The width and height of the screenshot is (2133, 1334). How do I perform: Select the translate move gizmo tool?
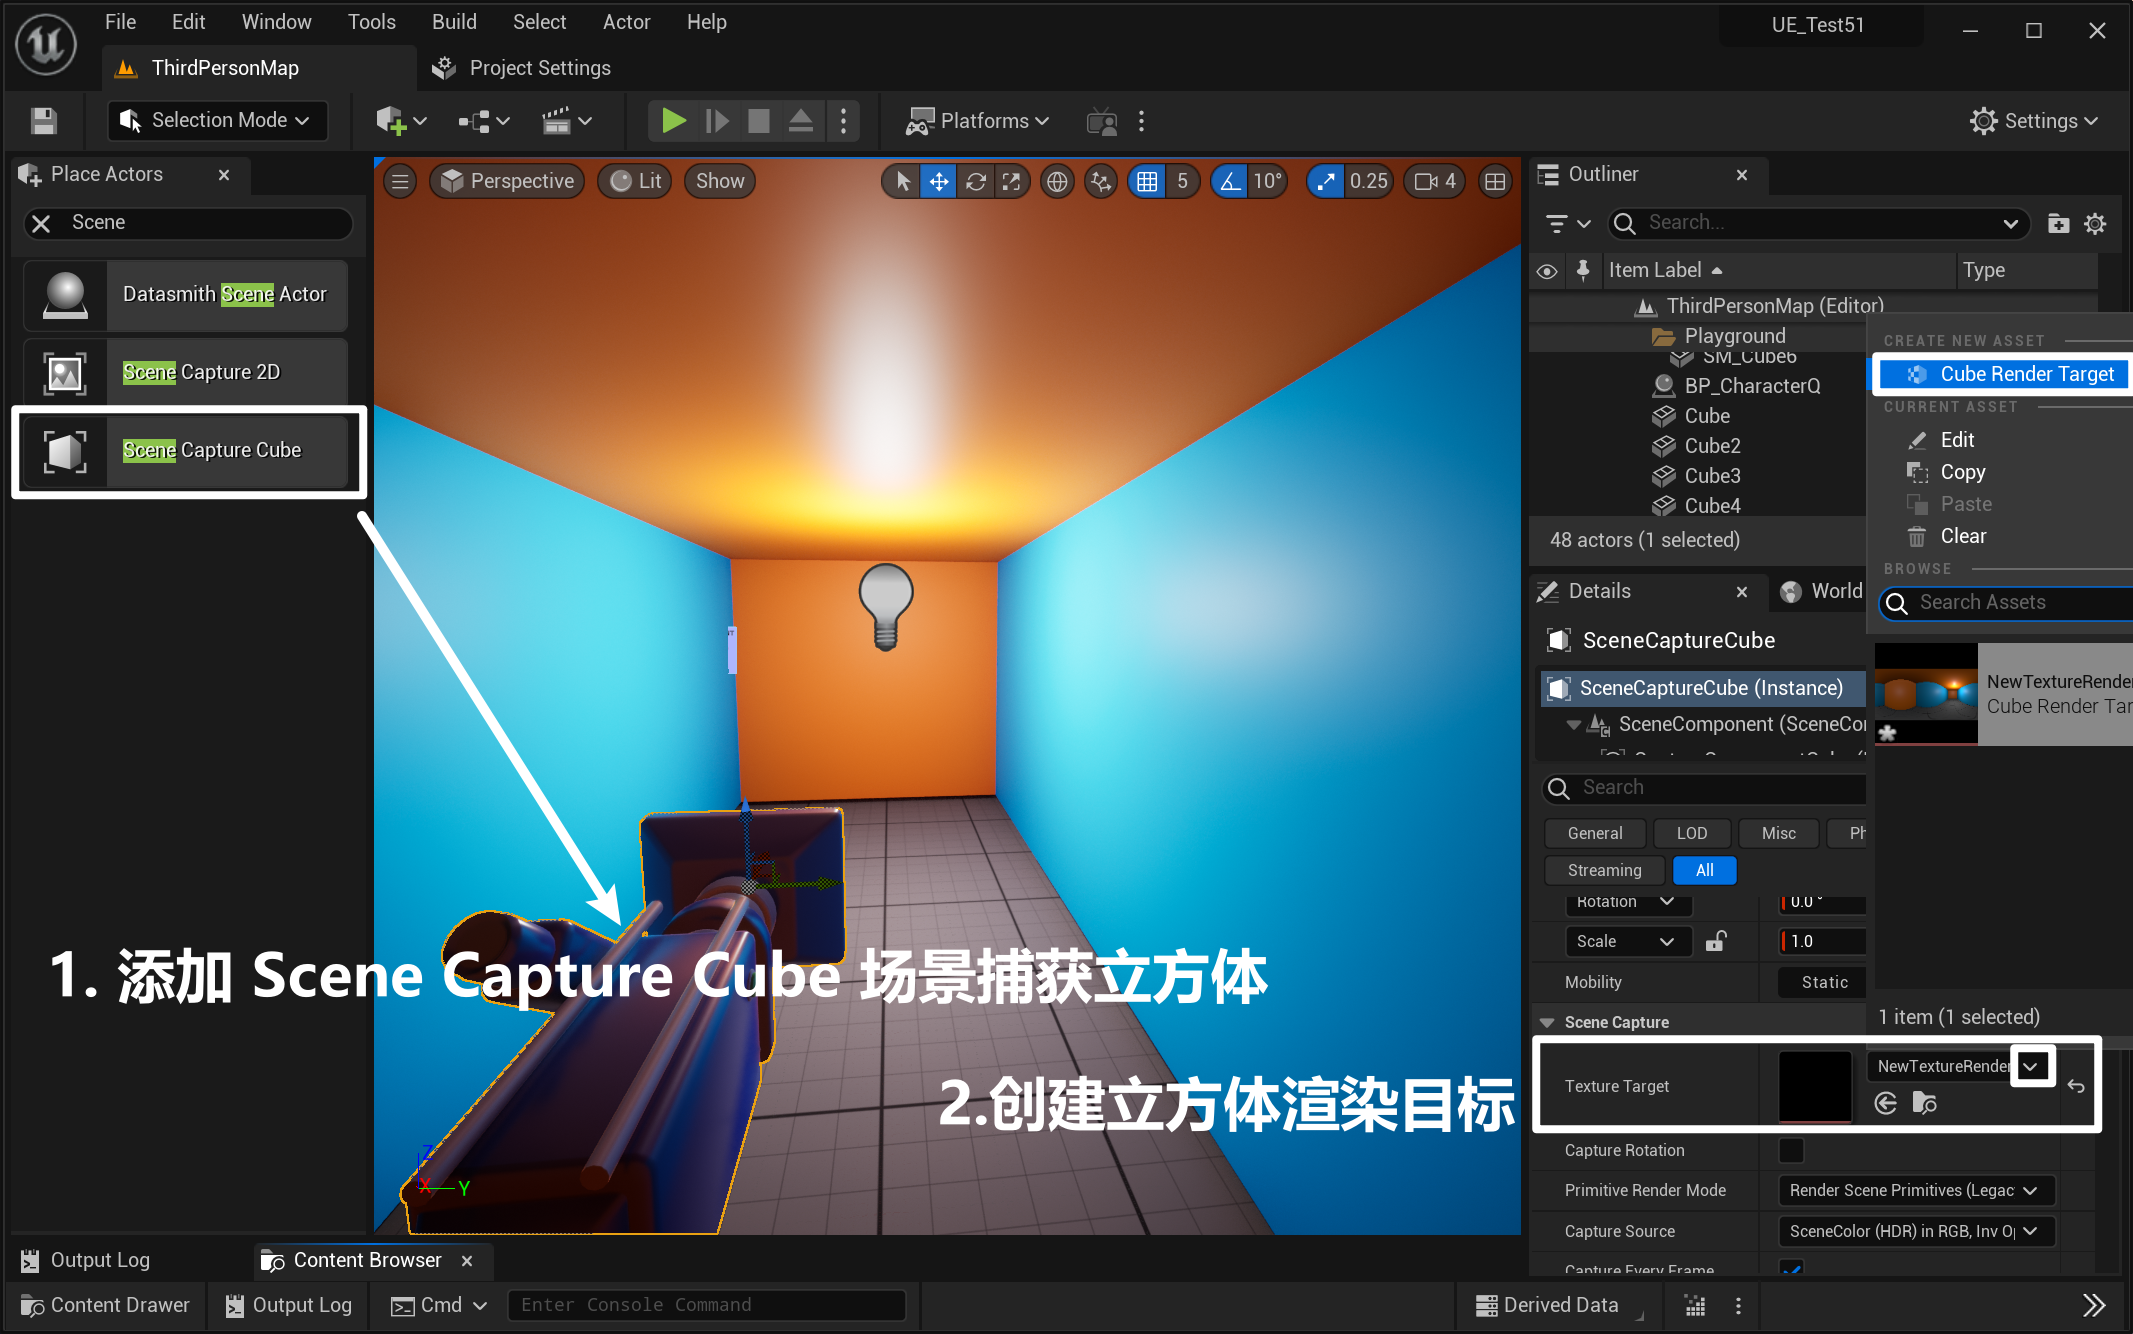coord(939,181)
